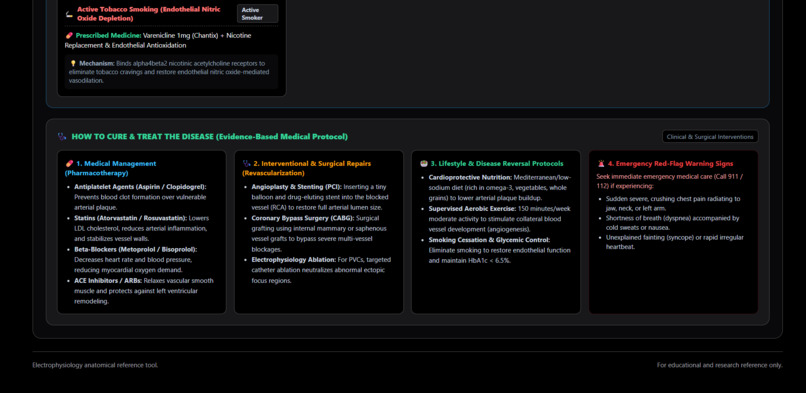The width and height of the screenshot is (806, 393).
Task: Click the Supervised Aerobic Exercise bullet
Action: (500, 219)
